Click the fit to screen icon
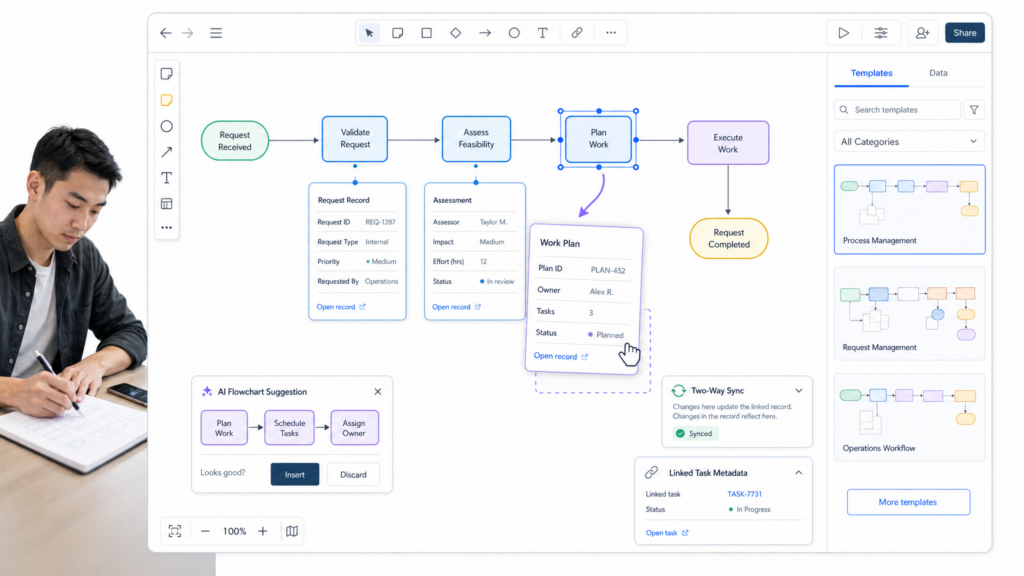Screen dimensions: 1024x576 175,531
